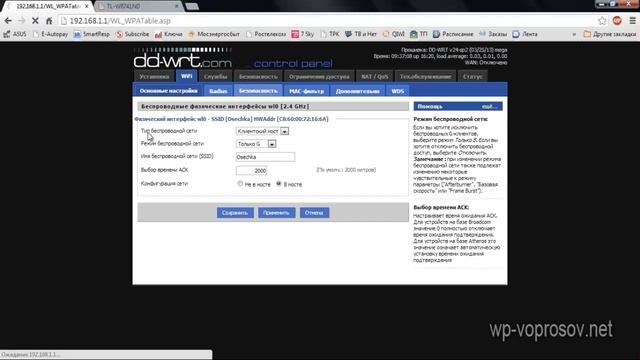Open the Заказы bookmark

493,34
